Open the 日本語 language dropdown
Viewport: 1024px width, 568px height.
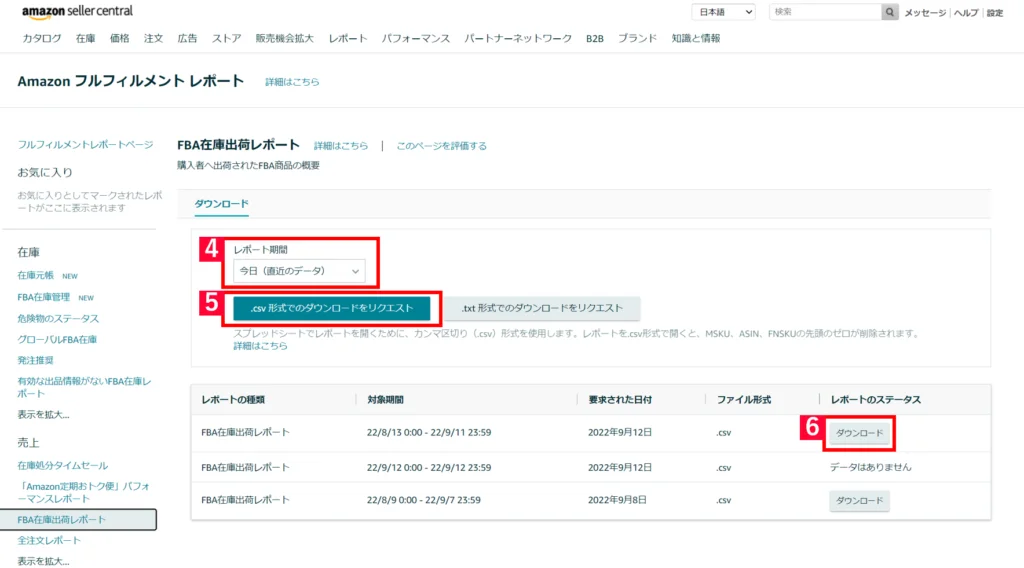[724, 12]
